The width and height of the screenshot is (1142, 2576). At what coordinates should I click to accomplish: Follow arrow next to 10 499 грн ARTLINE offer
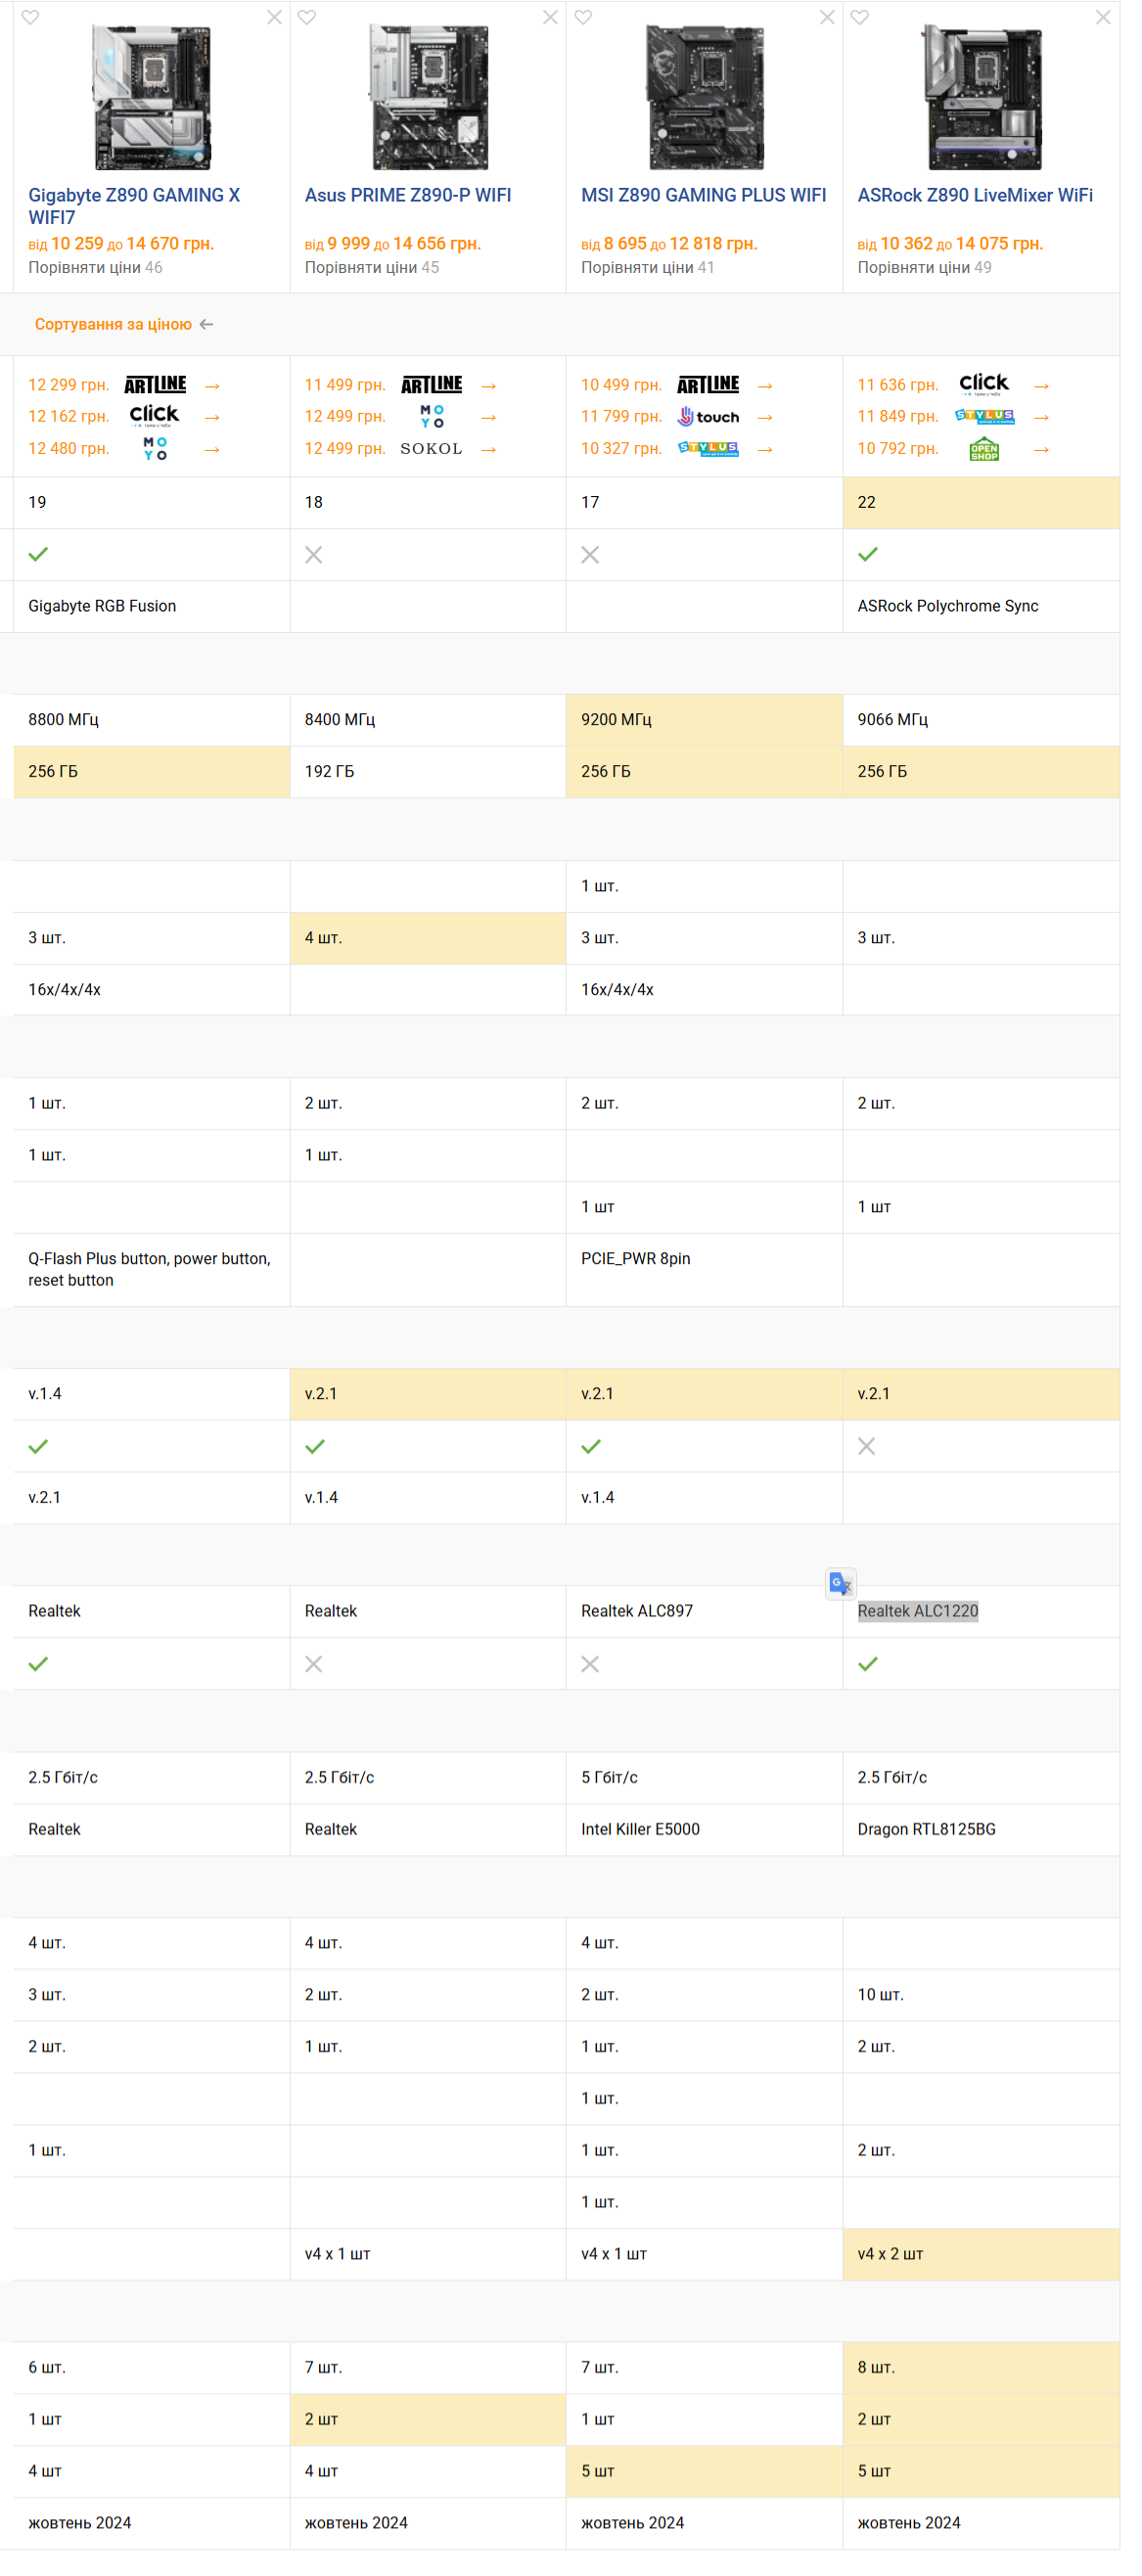point(766,386)
